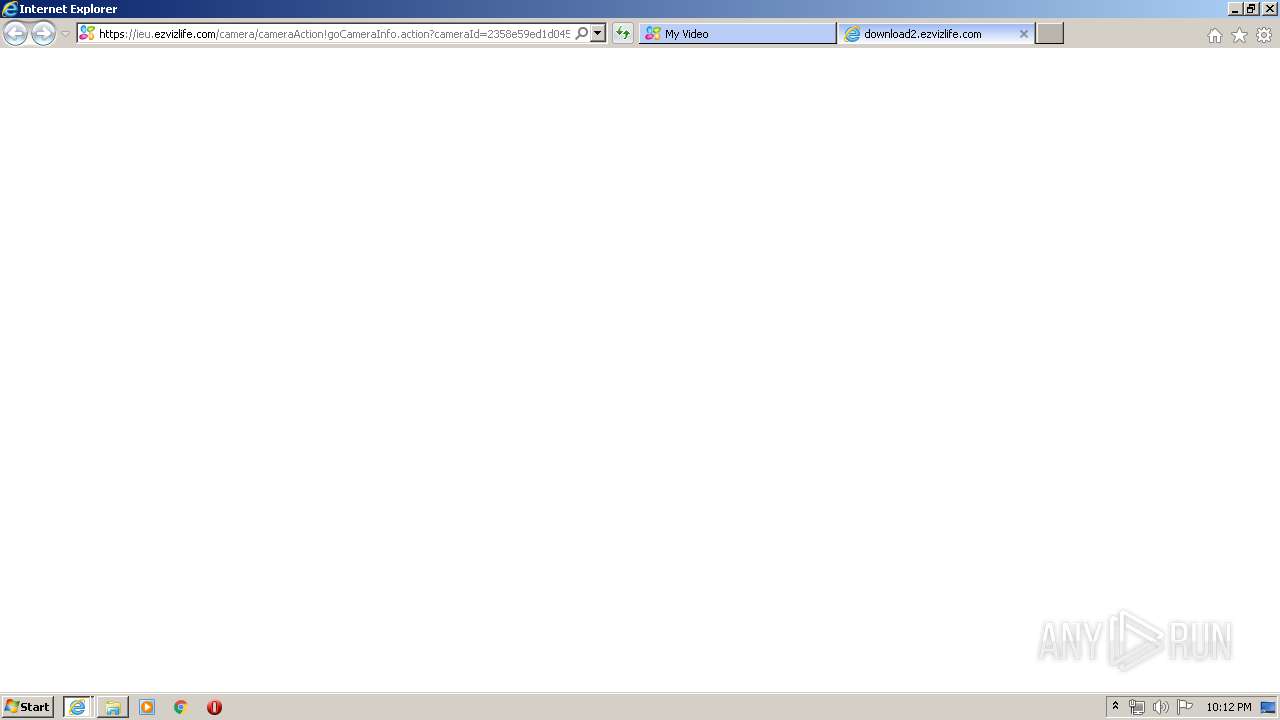
Task: Click the Show desktop button
Action: 1269,707
